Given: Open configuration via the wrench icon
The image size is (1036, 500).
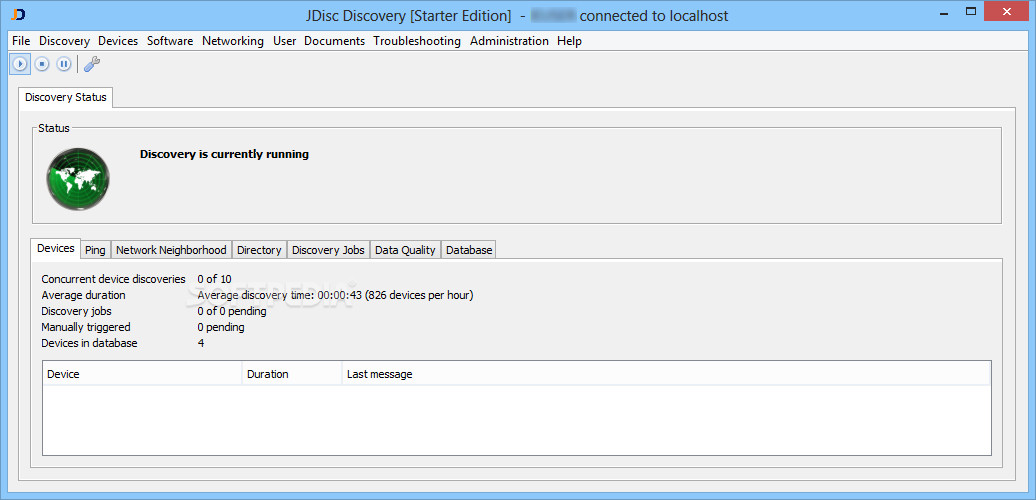Looking at the screenshot, I should [x=92, y=64].
